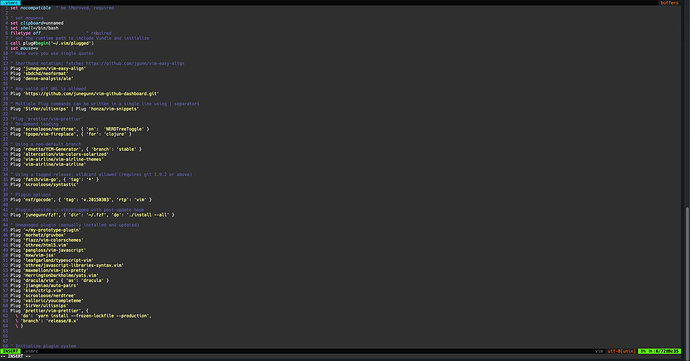The height and width of the screenshot is (361, 690).
Task: Click Plug 'nsf/gocode' line
Action: click(x=81, y=199)
